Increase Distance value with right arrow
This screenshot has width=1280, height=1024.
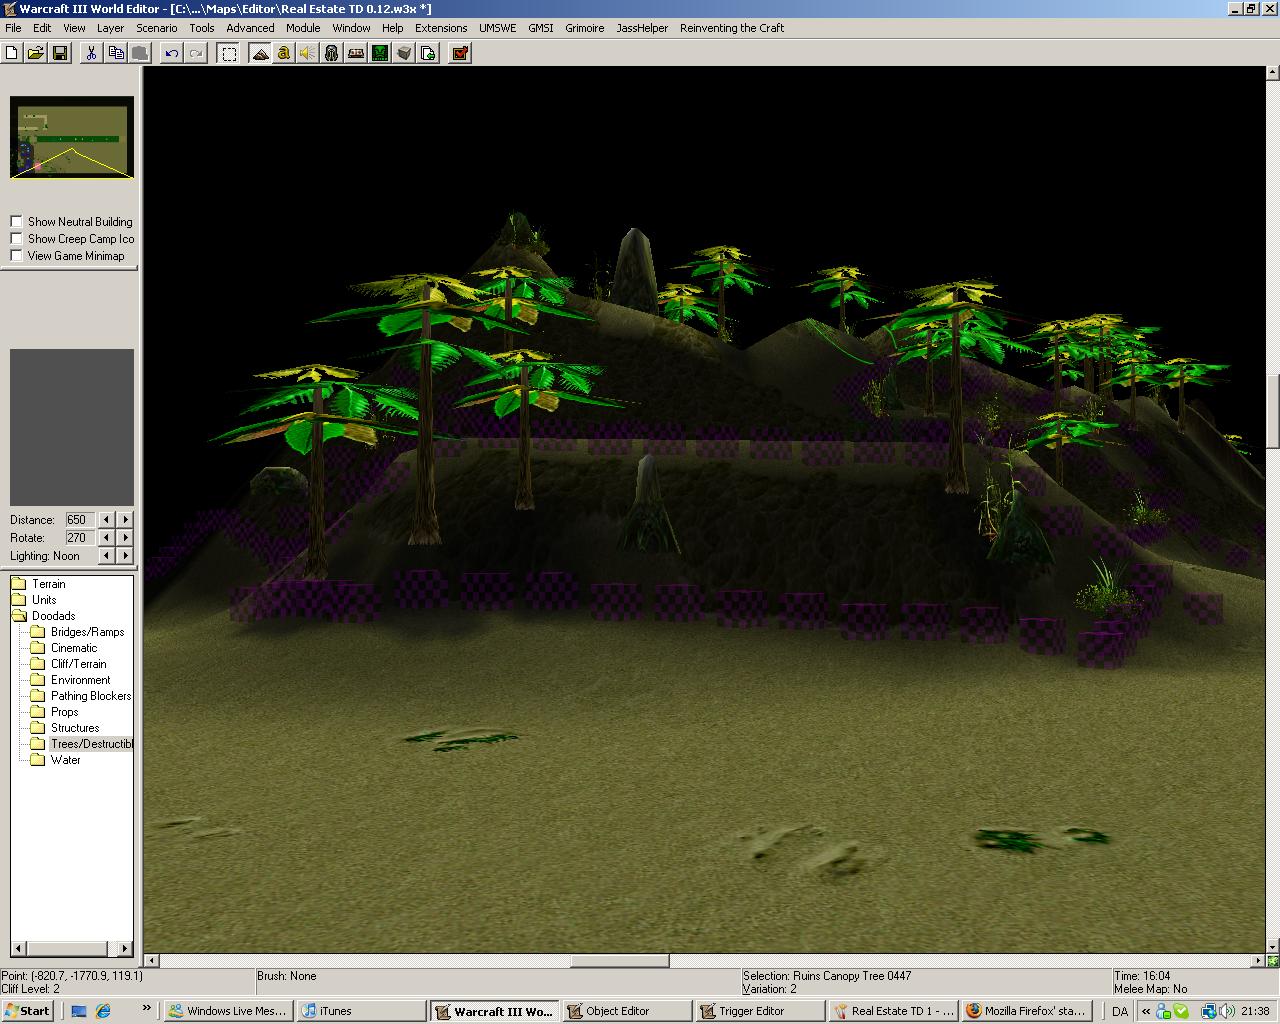coord(125,520)
